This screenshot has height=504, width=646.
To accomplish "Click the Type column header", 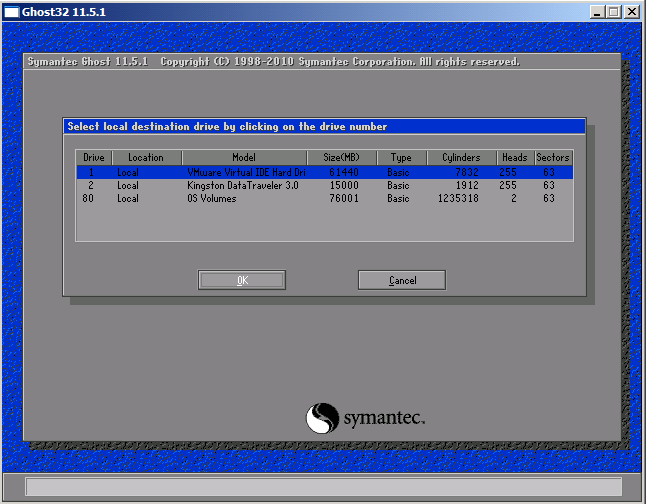I will pyautogui.click(x=401, y=158).
